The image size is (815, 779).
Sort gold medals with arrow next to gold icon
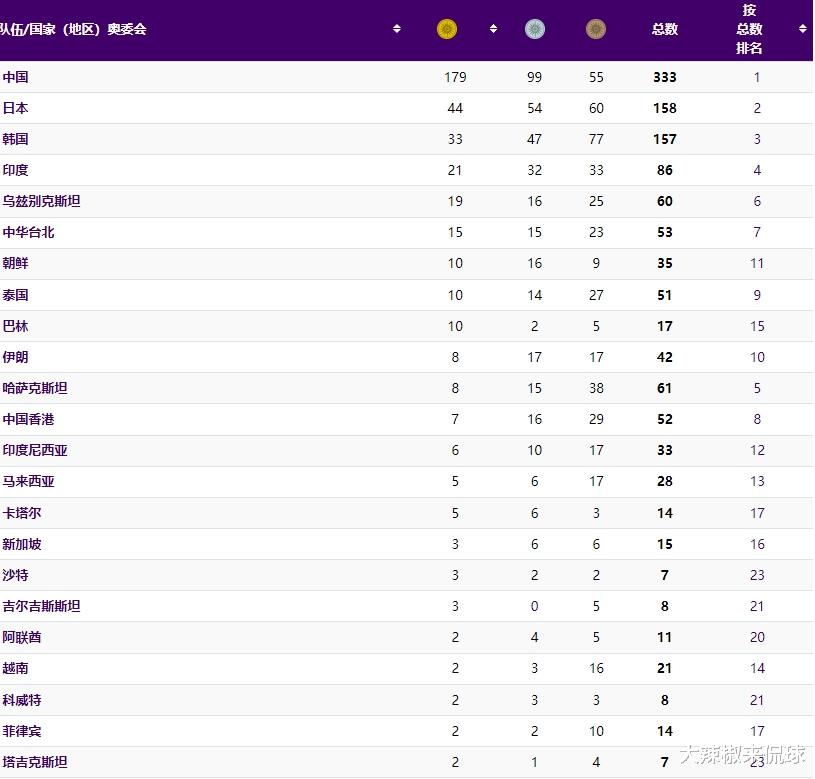click(x=493, y=29)
